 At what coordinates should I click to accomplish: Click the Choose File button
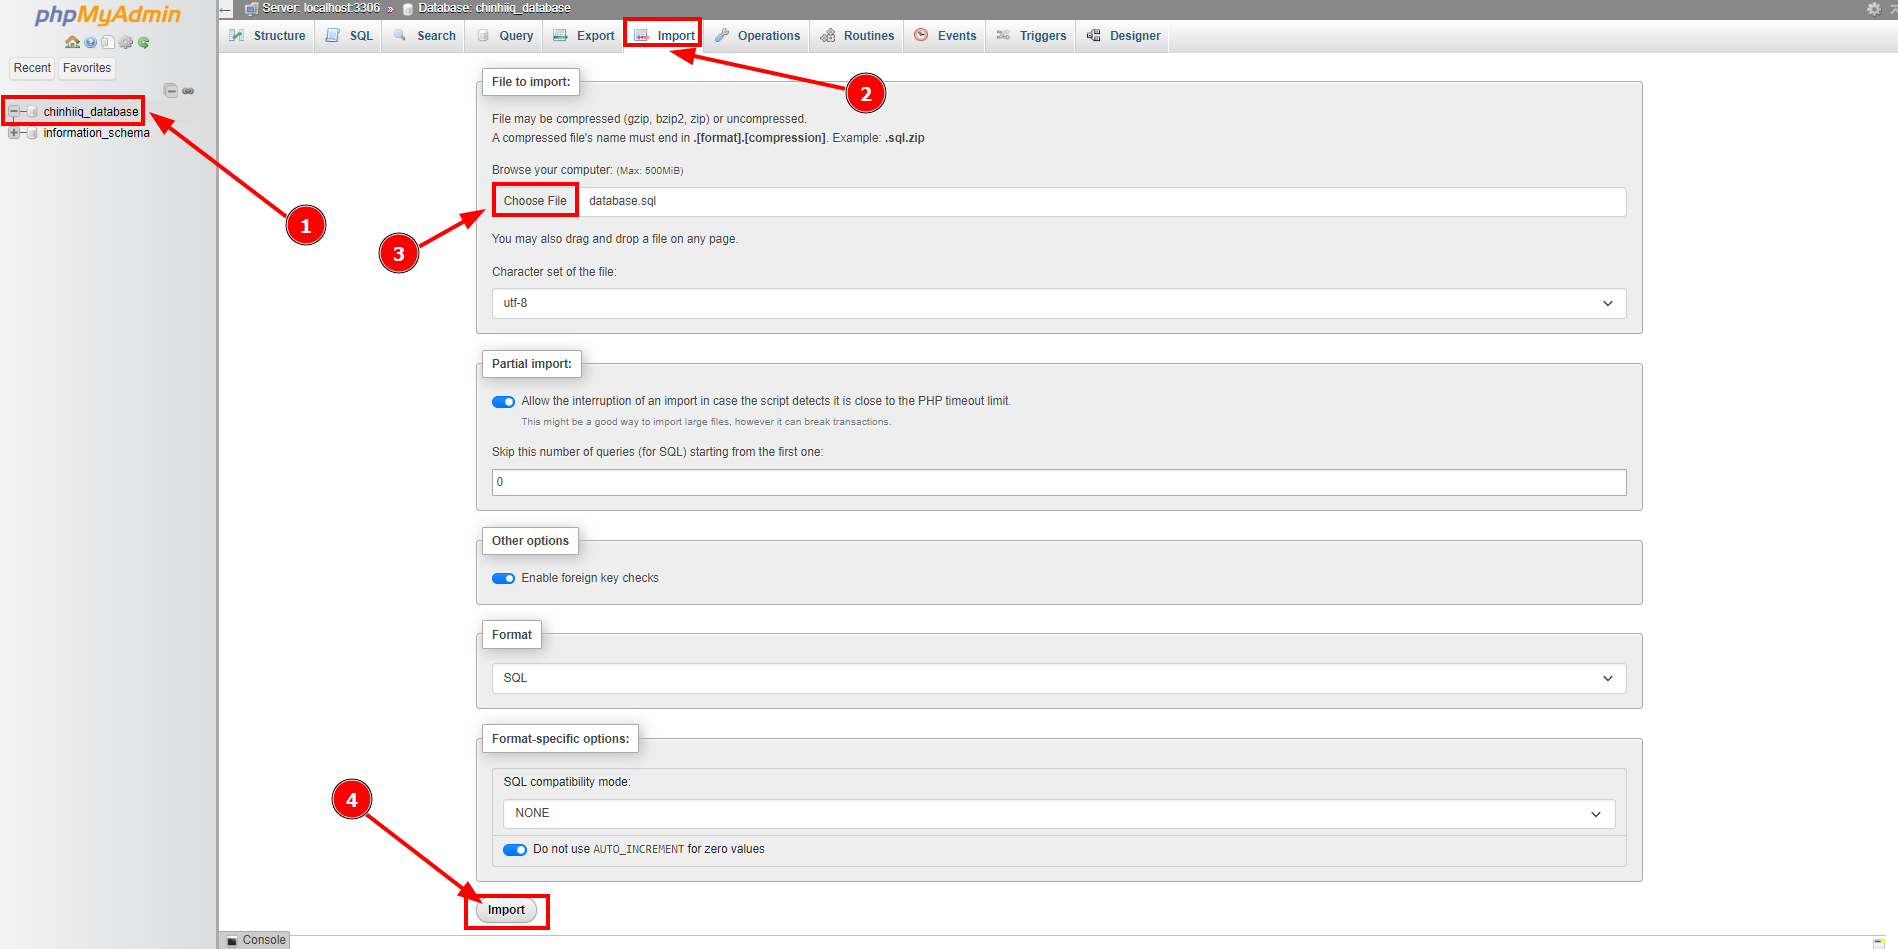pos(535,201)
